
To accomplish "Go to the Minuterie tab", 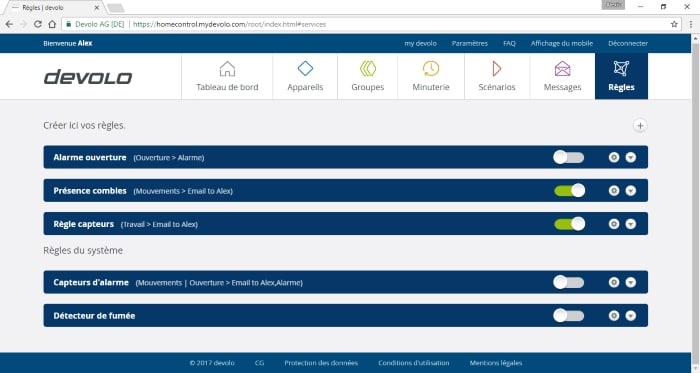I will click(431, 76).
